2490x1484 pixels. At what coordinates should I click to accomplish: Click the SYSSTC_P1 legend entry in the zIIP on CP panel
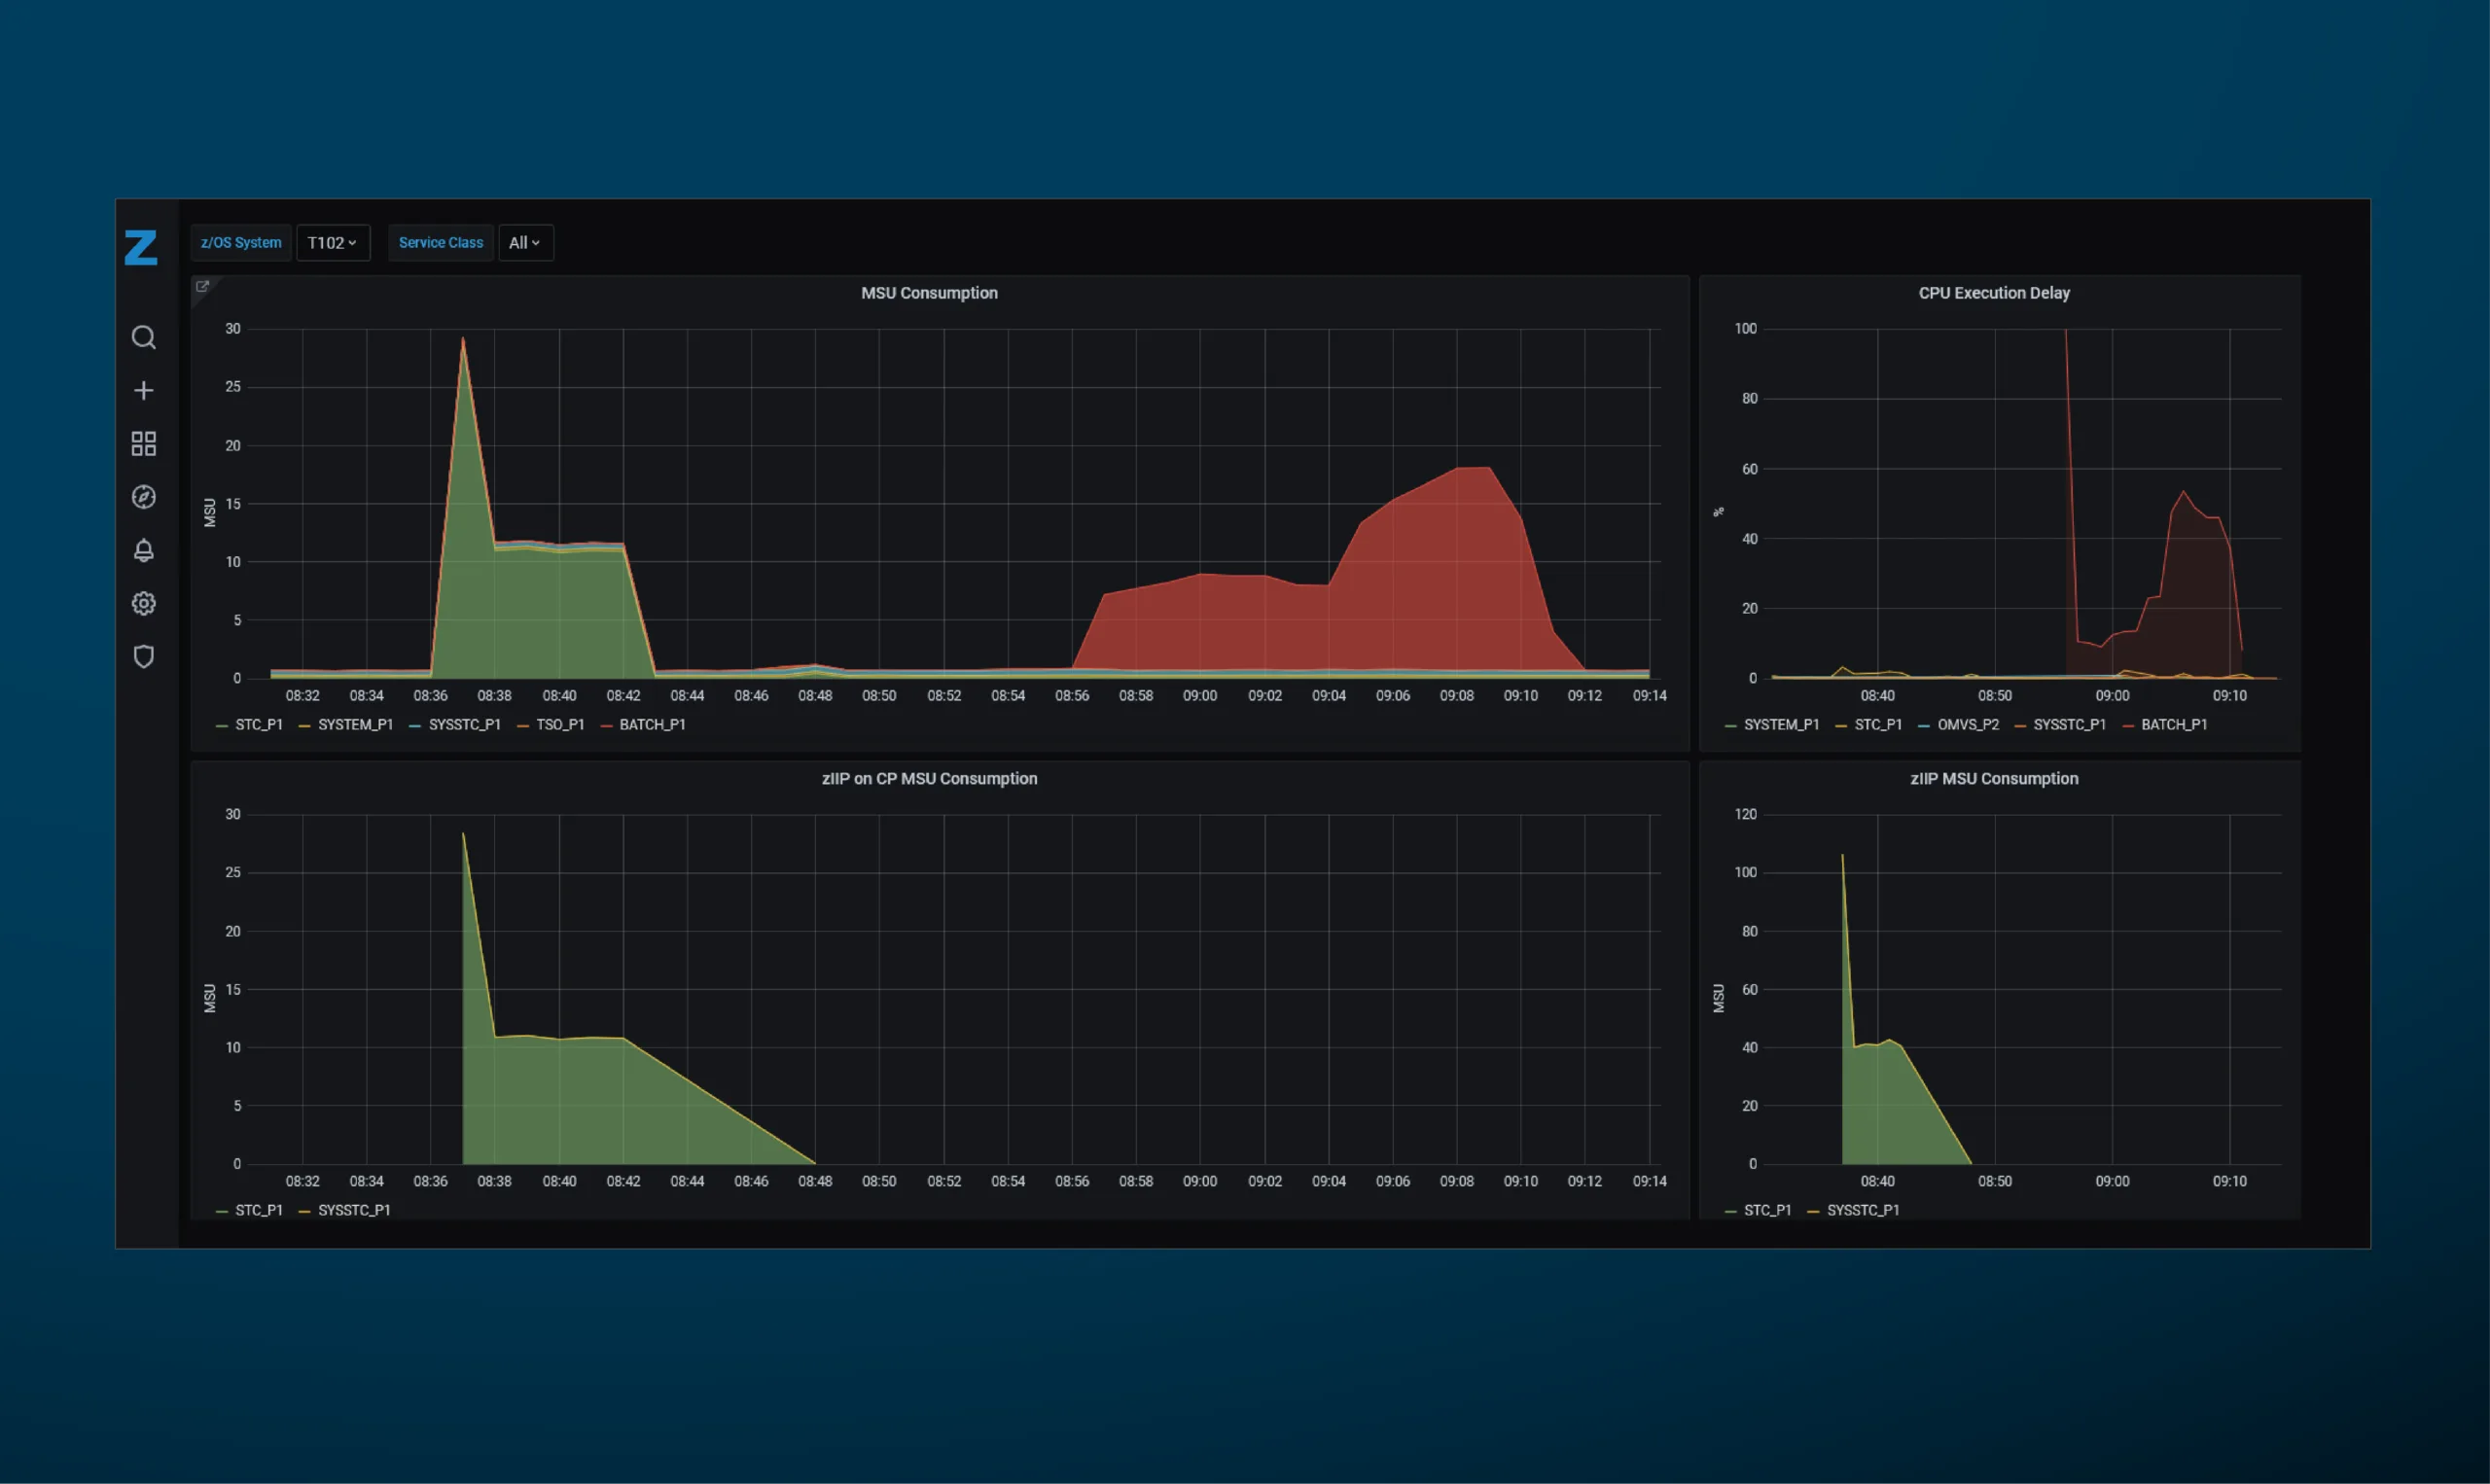point(354,1210)
